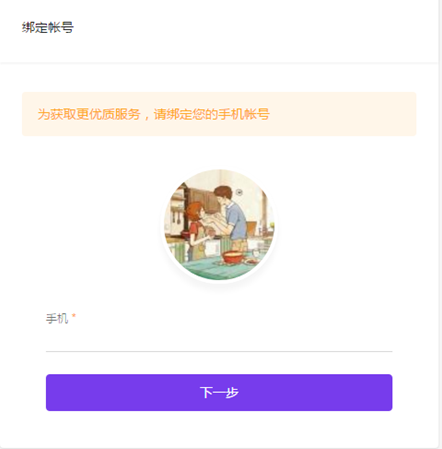Click the 绑定帐号 page title

click(x=48, y=27)
